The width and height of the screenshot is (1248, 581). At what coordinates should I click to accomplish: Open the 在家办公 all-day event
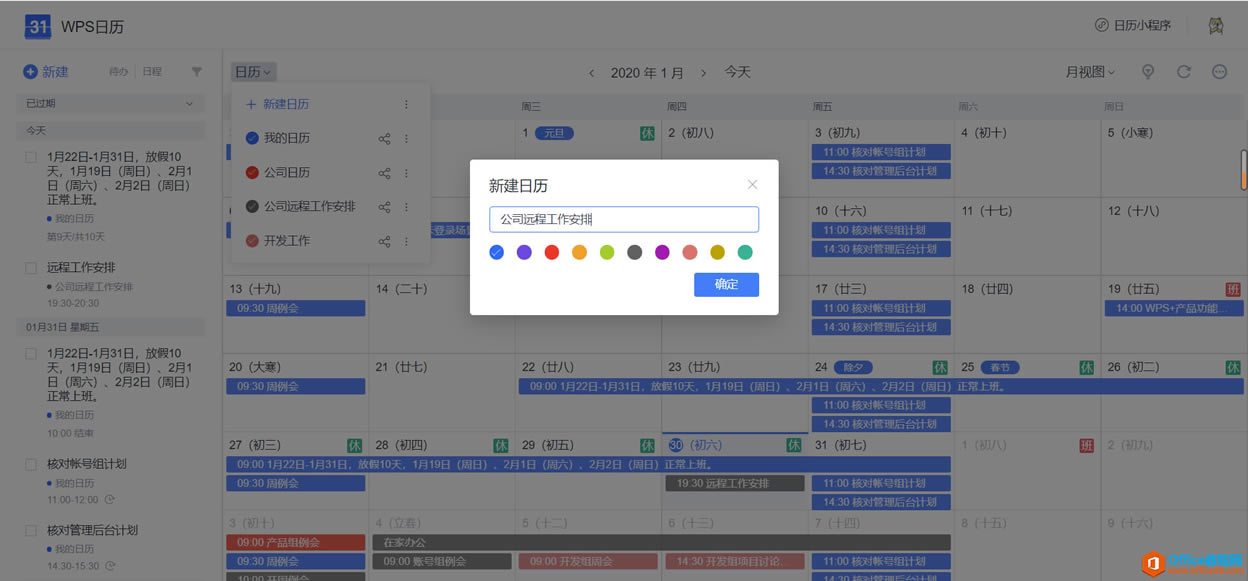(x=661, y=542)
